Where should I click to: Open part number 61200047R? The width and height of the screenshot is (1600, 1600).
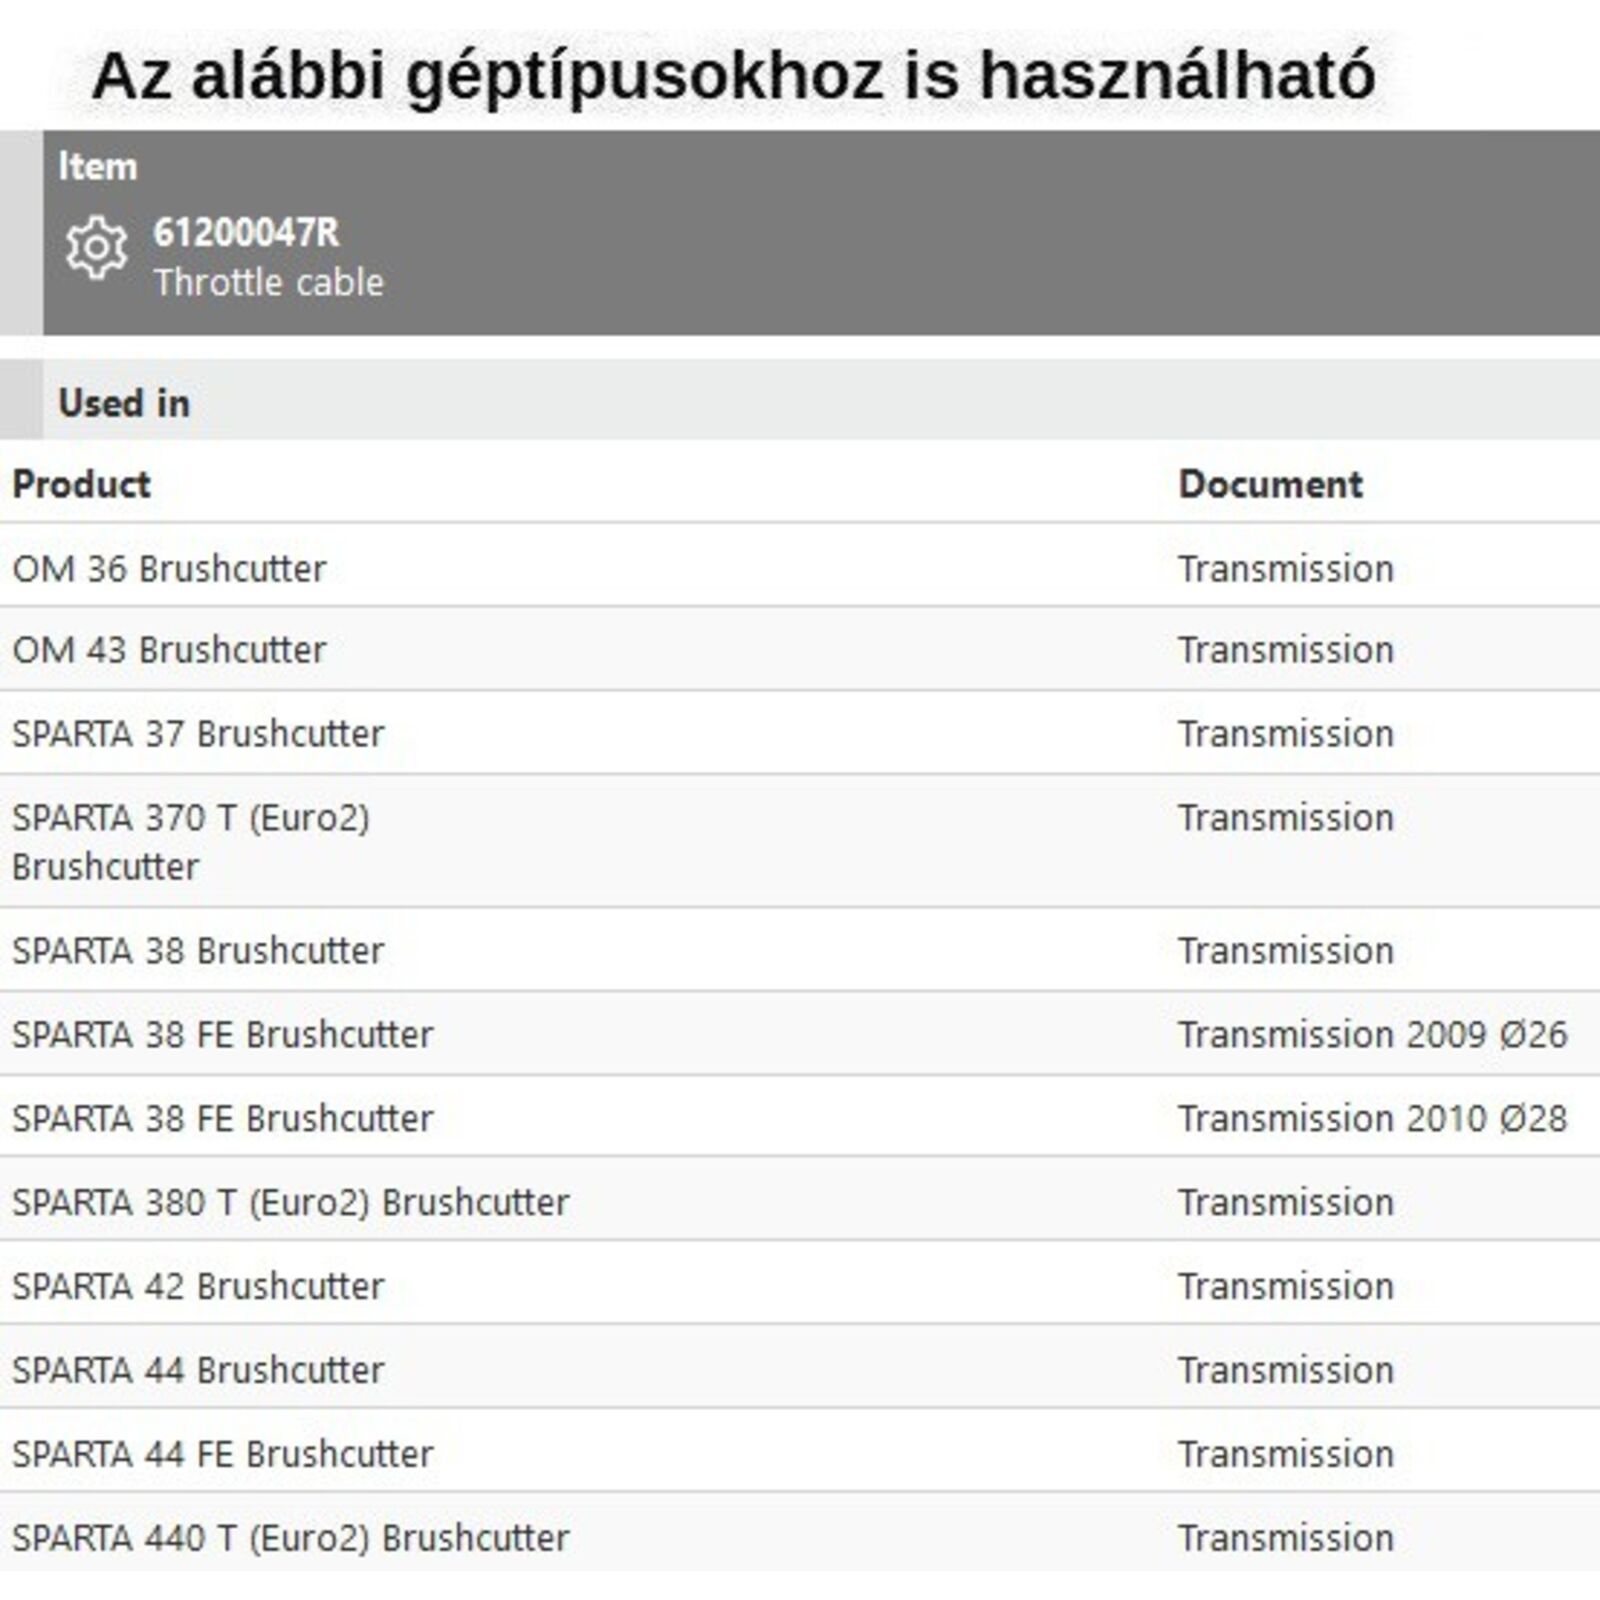coord(246,233)
